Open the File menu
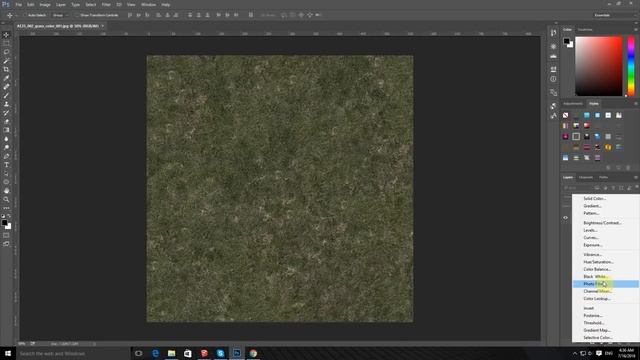This screenshot has width=640, height=360. click(x=19, y=4)
